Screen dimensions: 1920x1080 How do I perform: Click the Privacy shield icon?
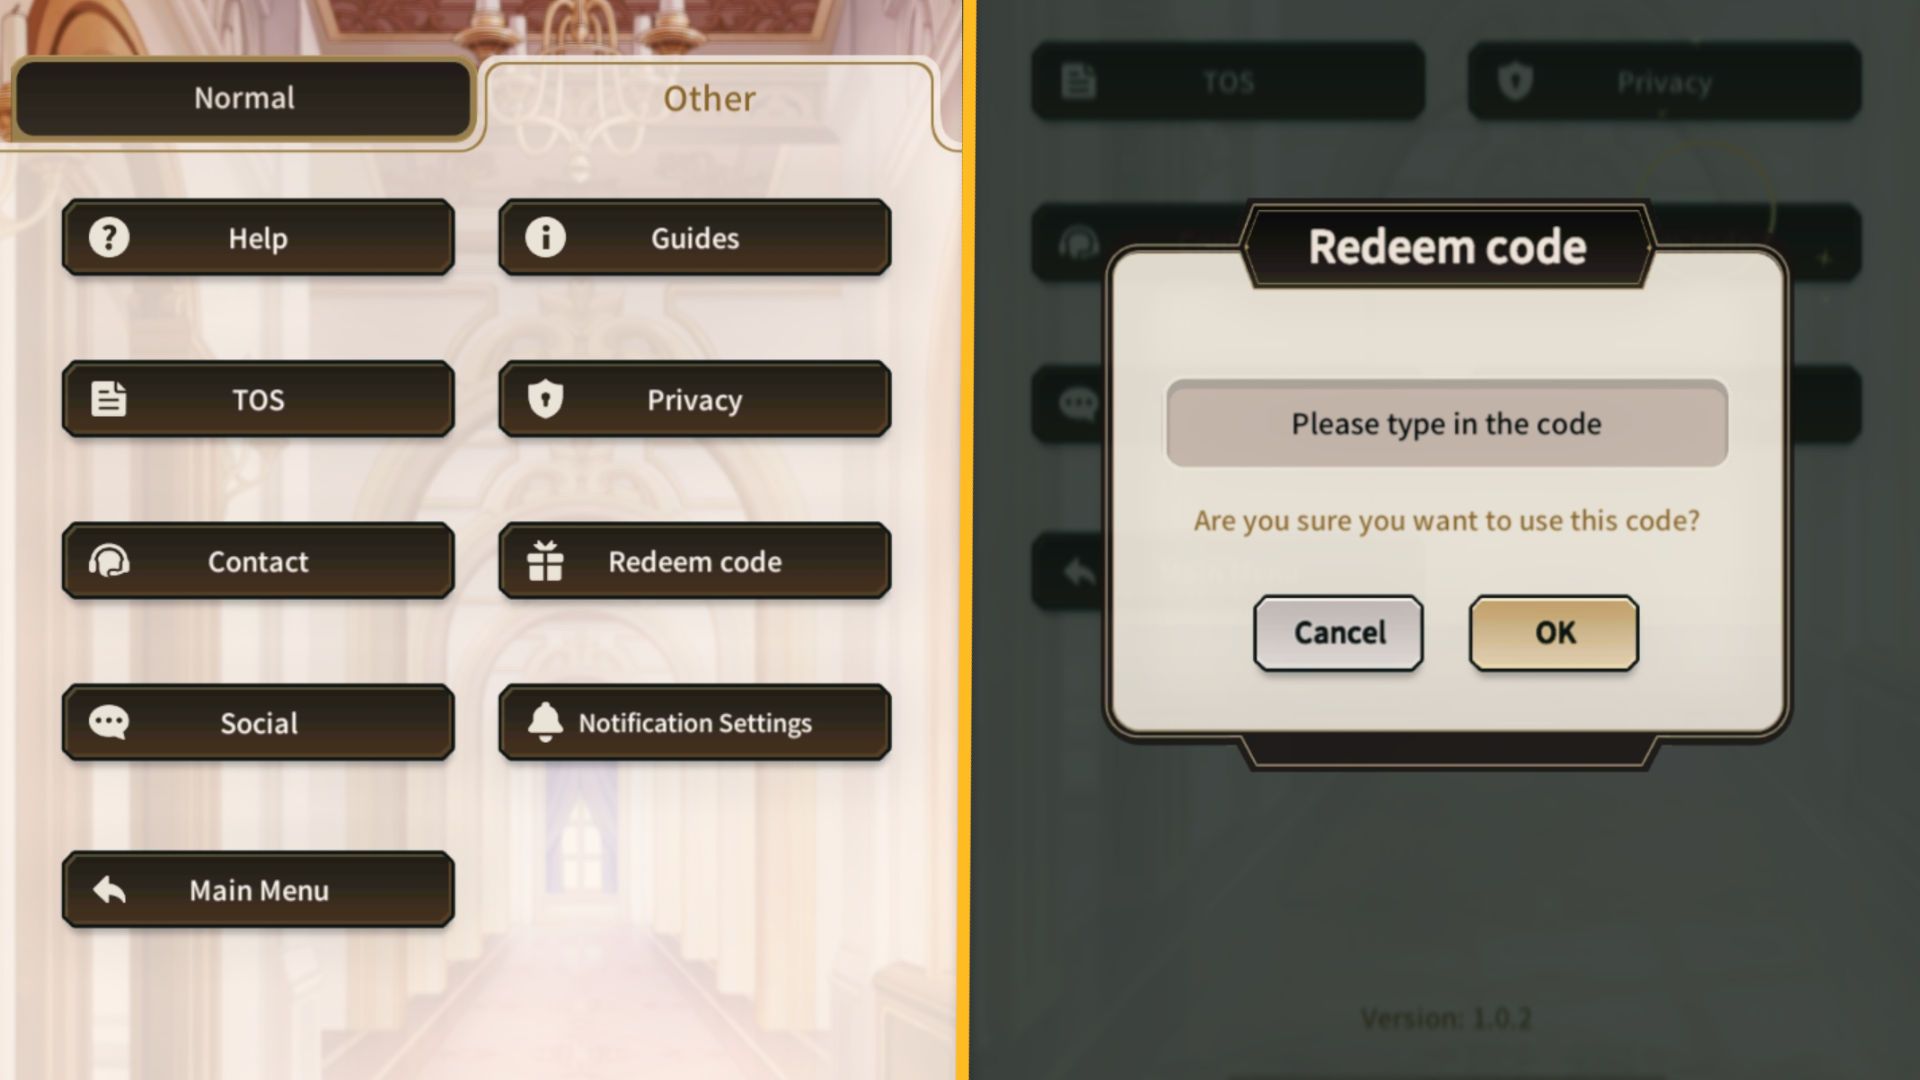coord(545,398)
